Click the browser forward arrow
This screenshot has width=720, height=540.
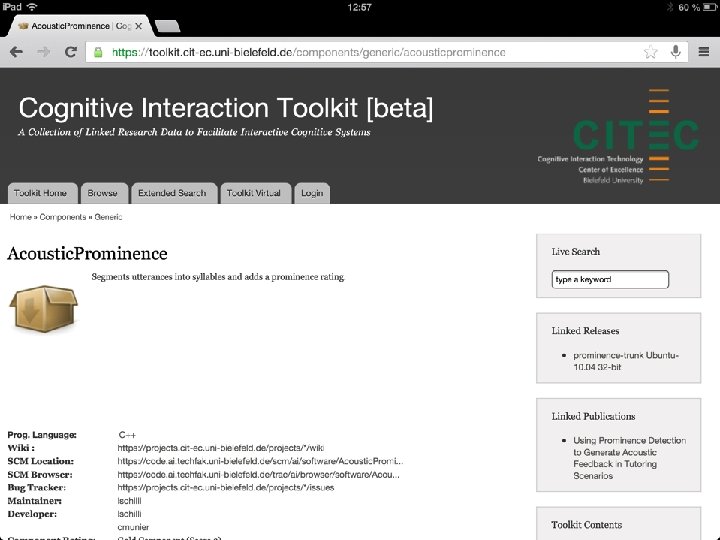pyautogui.click(x=44, y=52)
